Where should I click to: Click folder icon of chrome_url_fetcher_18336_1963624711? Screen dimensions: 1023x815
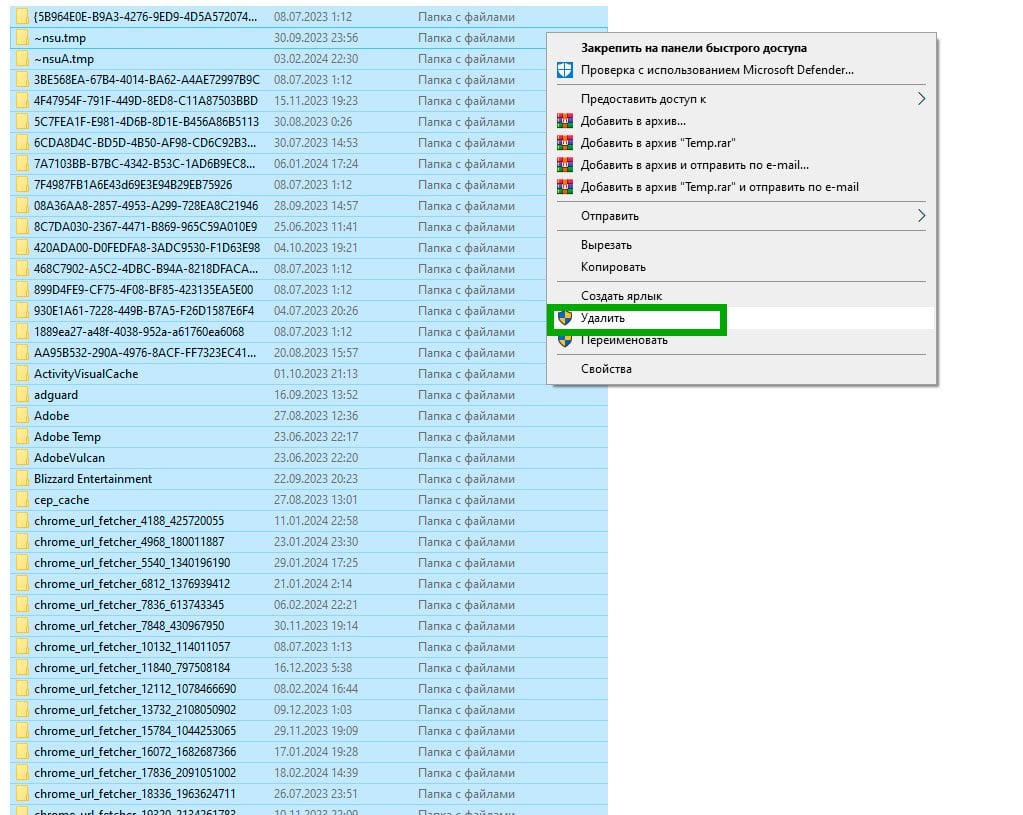coord(22,793)
